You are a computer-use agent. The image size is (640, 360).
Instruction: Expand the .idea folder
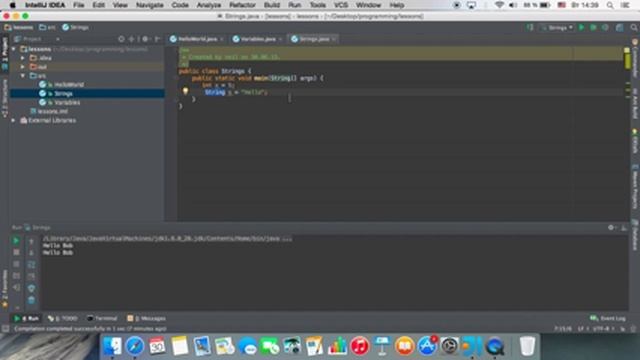(23, 58)
